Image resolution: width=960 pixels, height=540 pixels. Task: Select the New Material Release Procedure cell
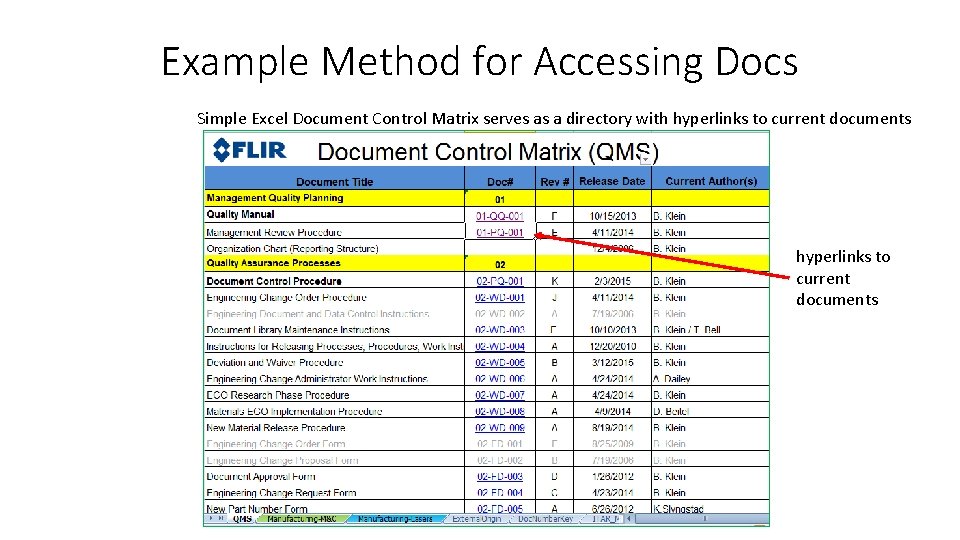point(334,427)
